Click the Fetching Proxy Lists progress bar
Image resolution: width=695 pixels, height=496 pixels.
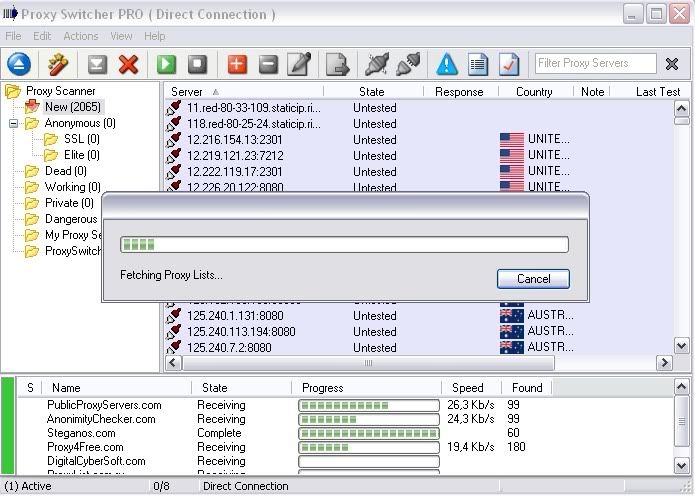pyautogui.click(x=344, y=245)
